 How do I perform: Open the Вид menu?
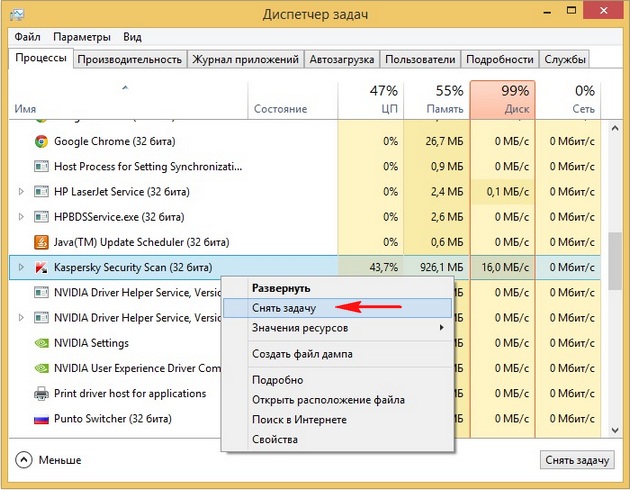point(132,37)
